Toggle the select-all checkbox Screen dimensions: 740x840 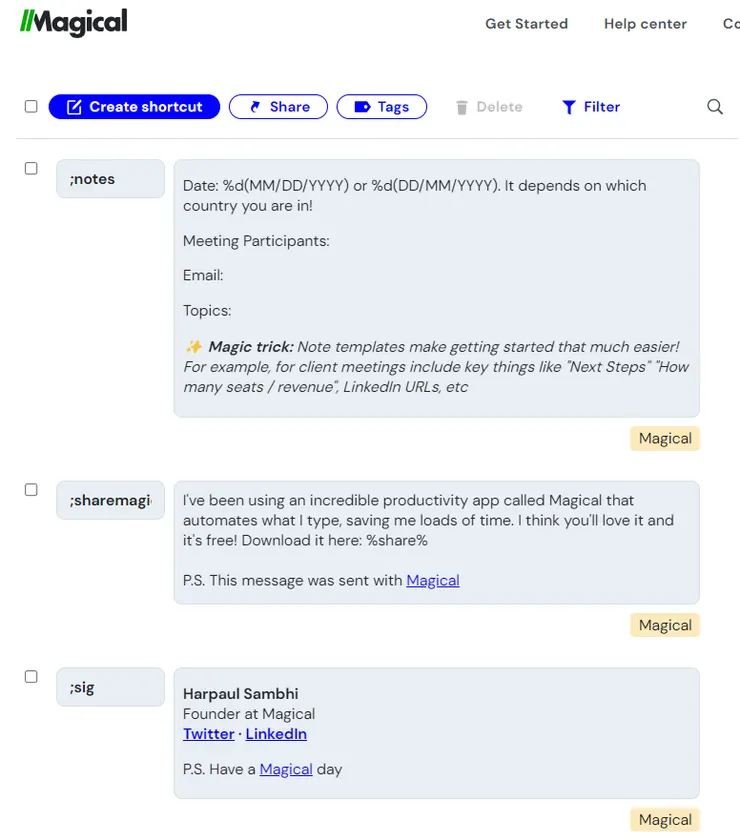pyautogui.click(x=31, y=106)
